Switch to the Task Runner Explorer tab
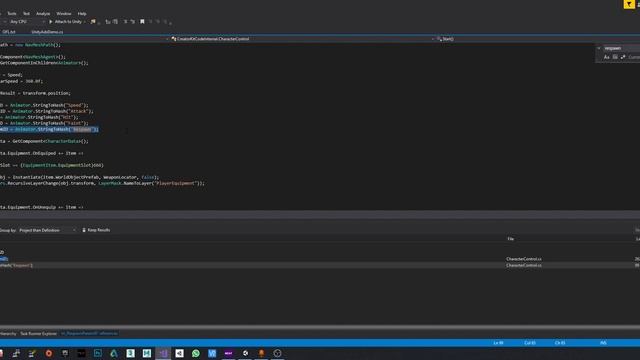The image size is (640, 360). 38,333
